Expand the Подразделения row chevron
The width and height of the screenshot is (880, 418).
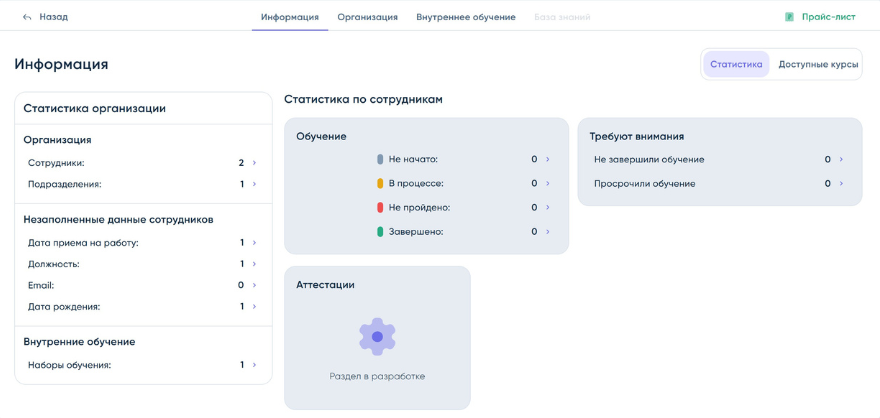pos(255,184)
